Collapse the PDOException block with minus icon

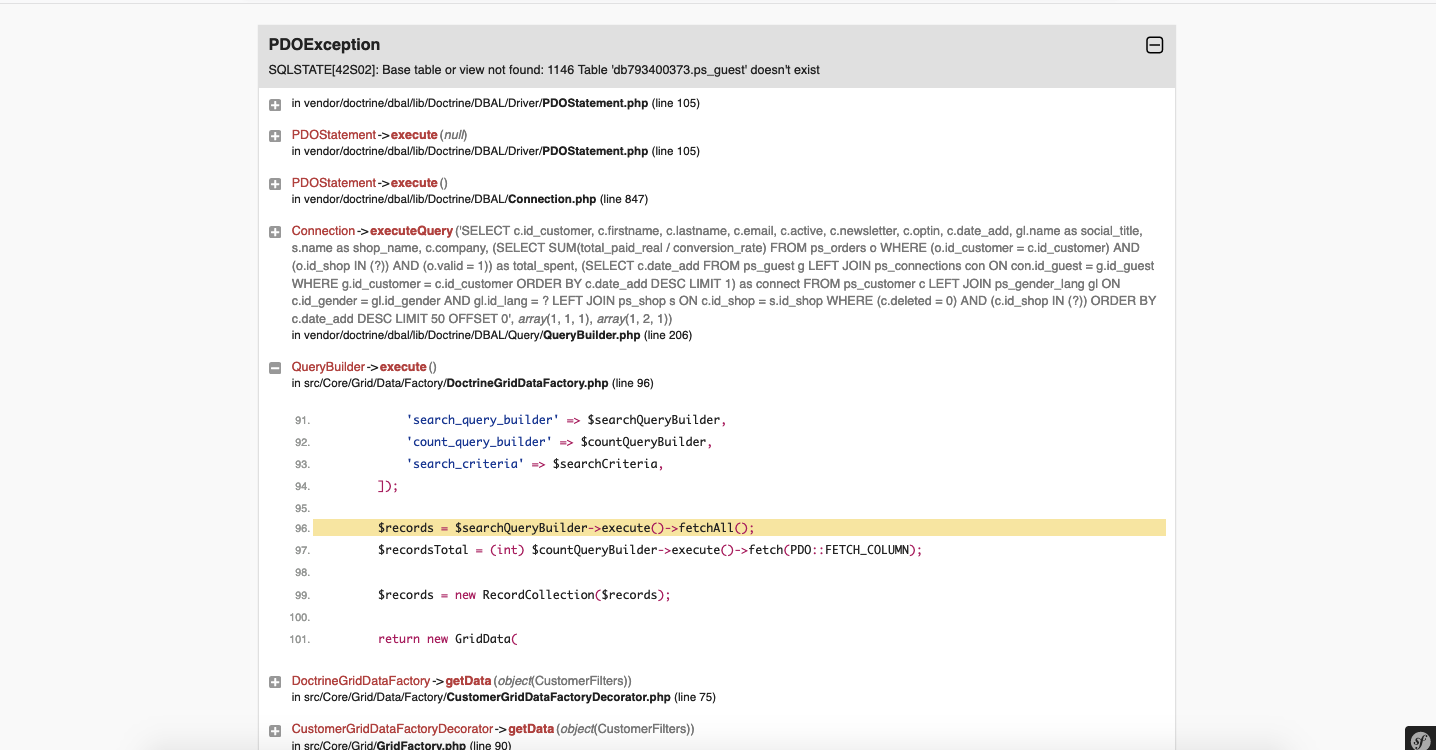[x=1154, y=45]
